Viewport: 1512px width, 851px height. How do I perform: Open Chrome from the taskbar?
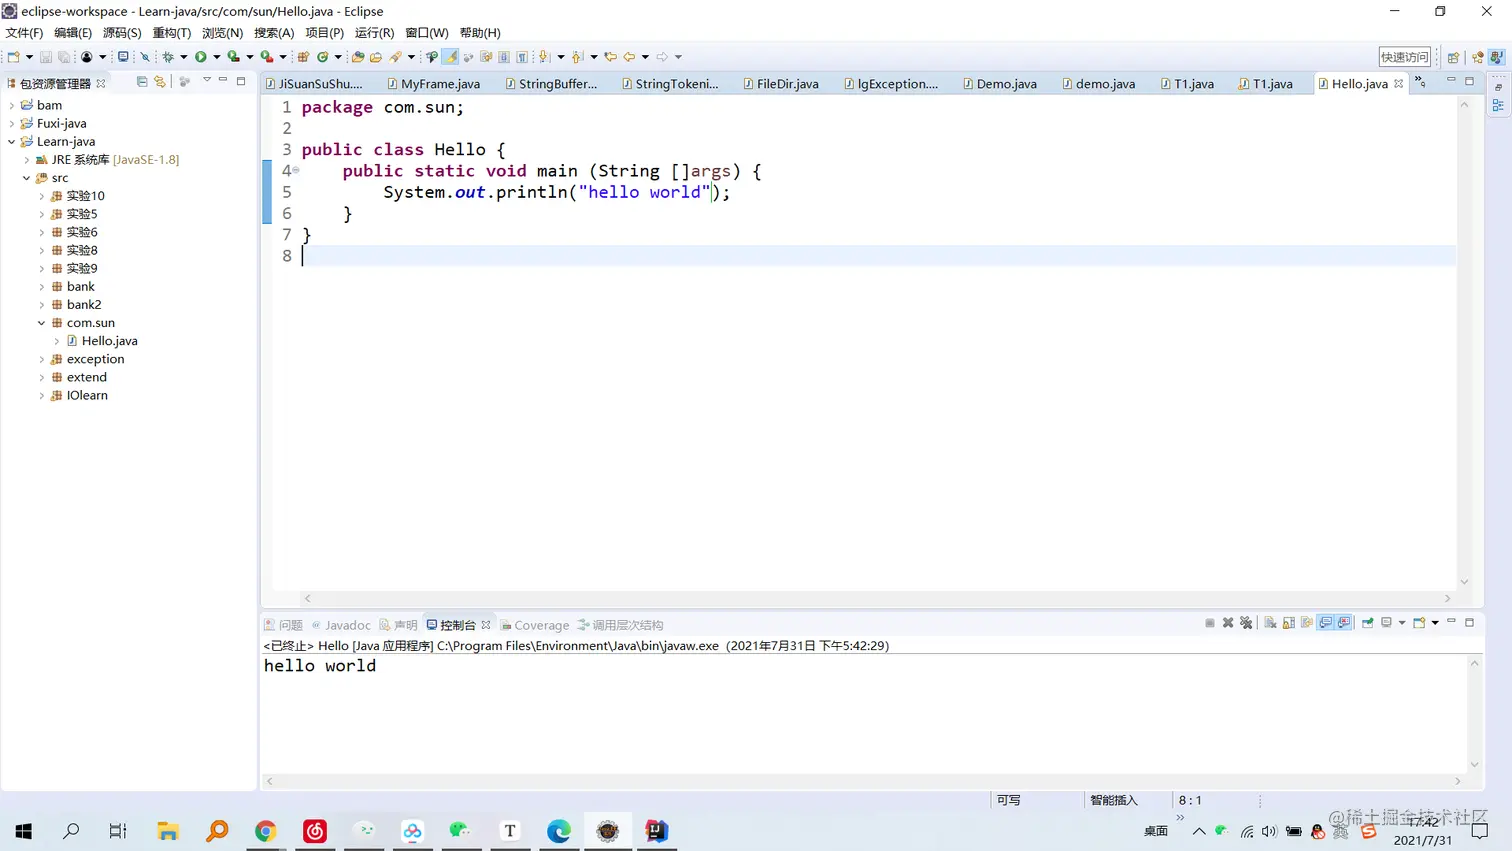point(265,831)
